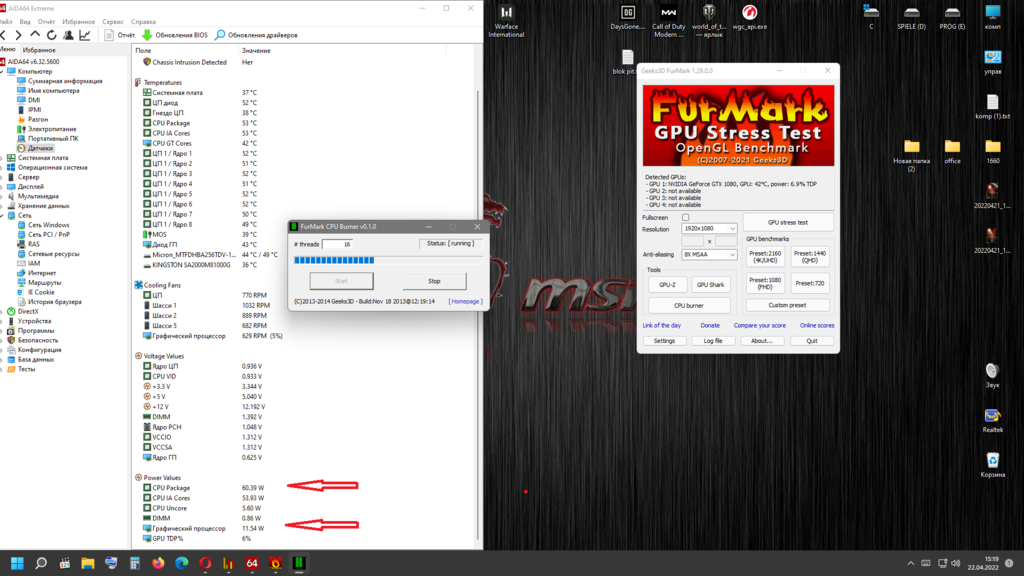1024x576 pixels.
Task: Open Firefox from the taskbar
Action: [x=158, y=563]
